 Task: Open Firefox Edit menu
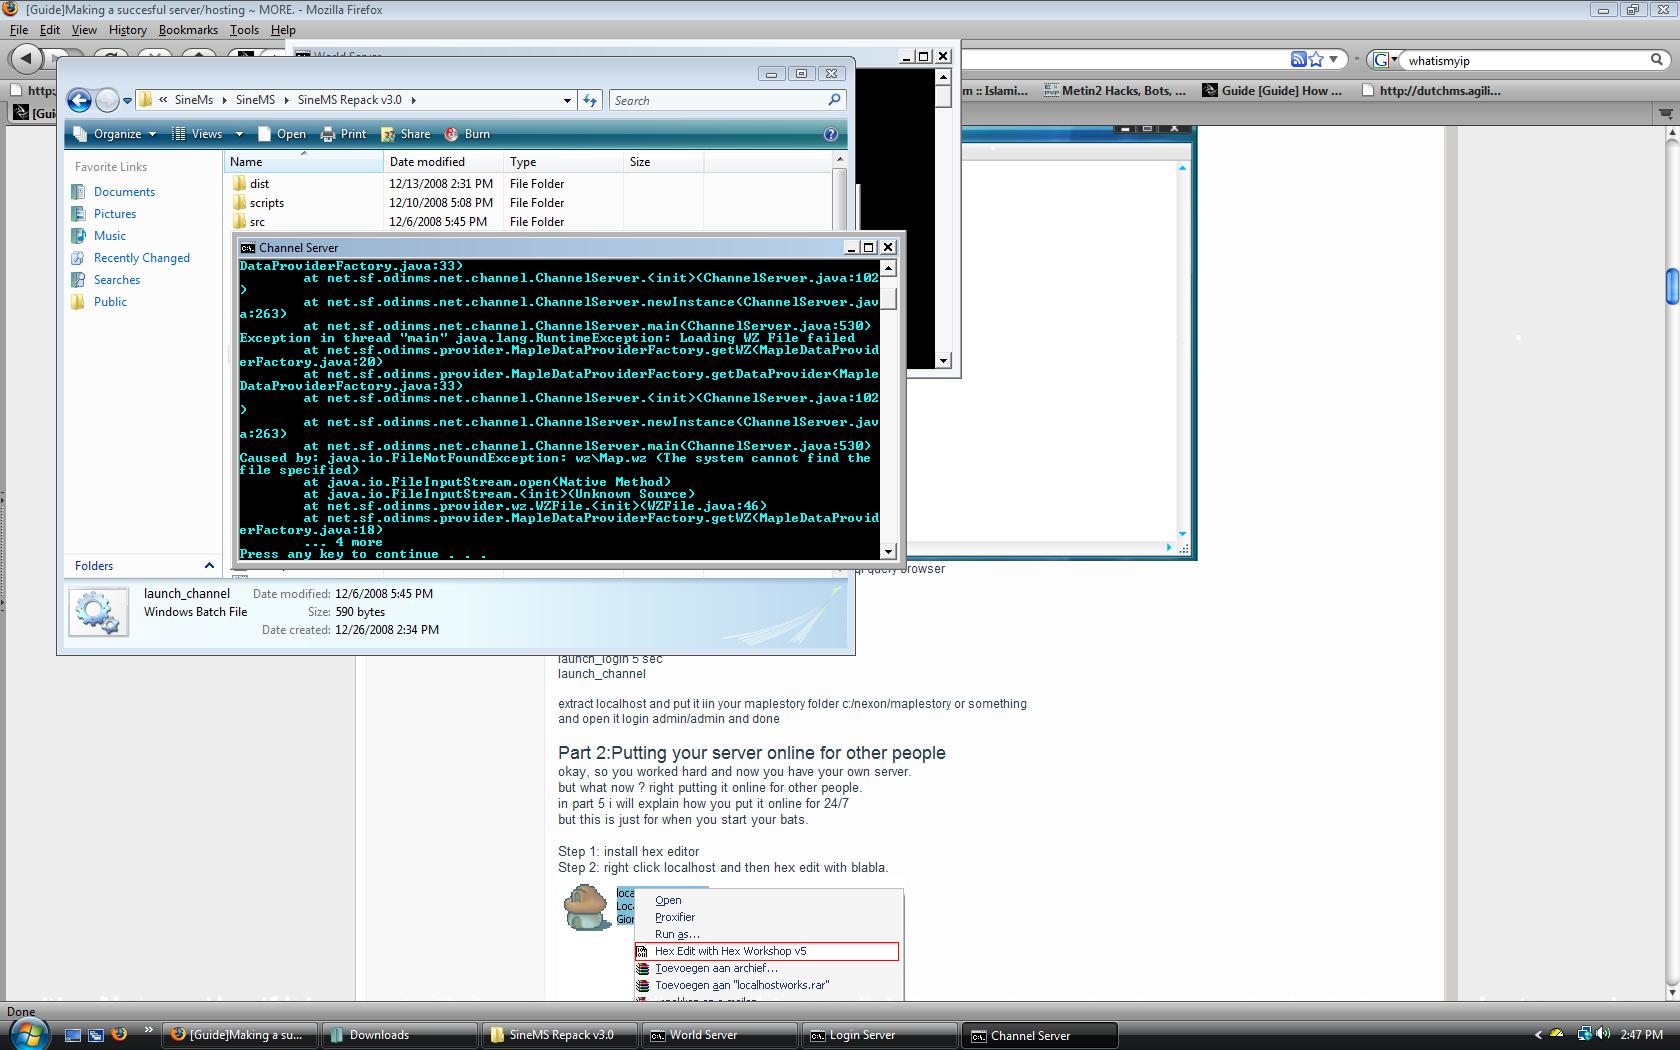pyautogui.click(x=50, y=30)
